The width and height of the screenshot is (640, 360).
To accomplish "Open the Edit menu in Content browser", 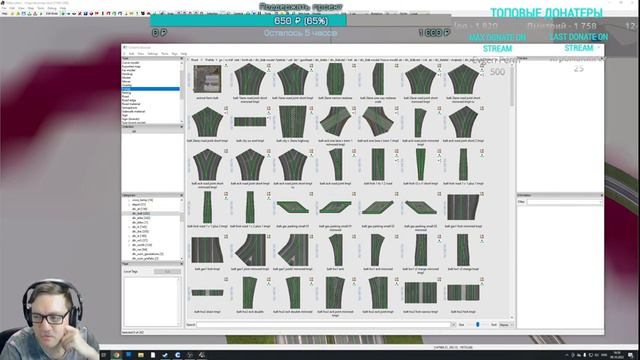I will pyautogui.click(x=131, y=53).
